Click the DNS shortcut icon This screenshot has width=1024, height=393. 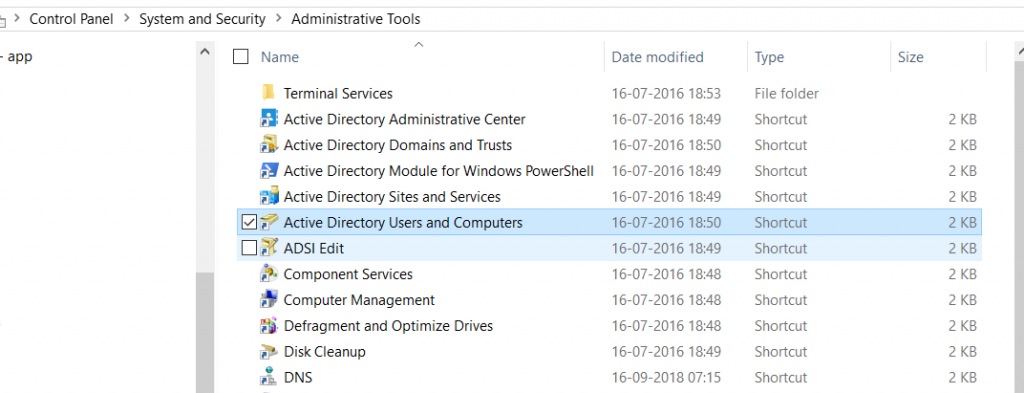[x=268, y=377]
